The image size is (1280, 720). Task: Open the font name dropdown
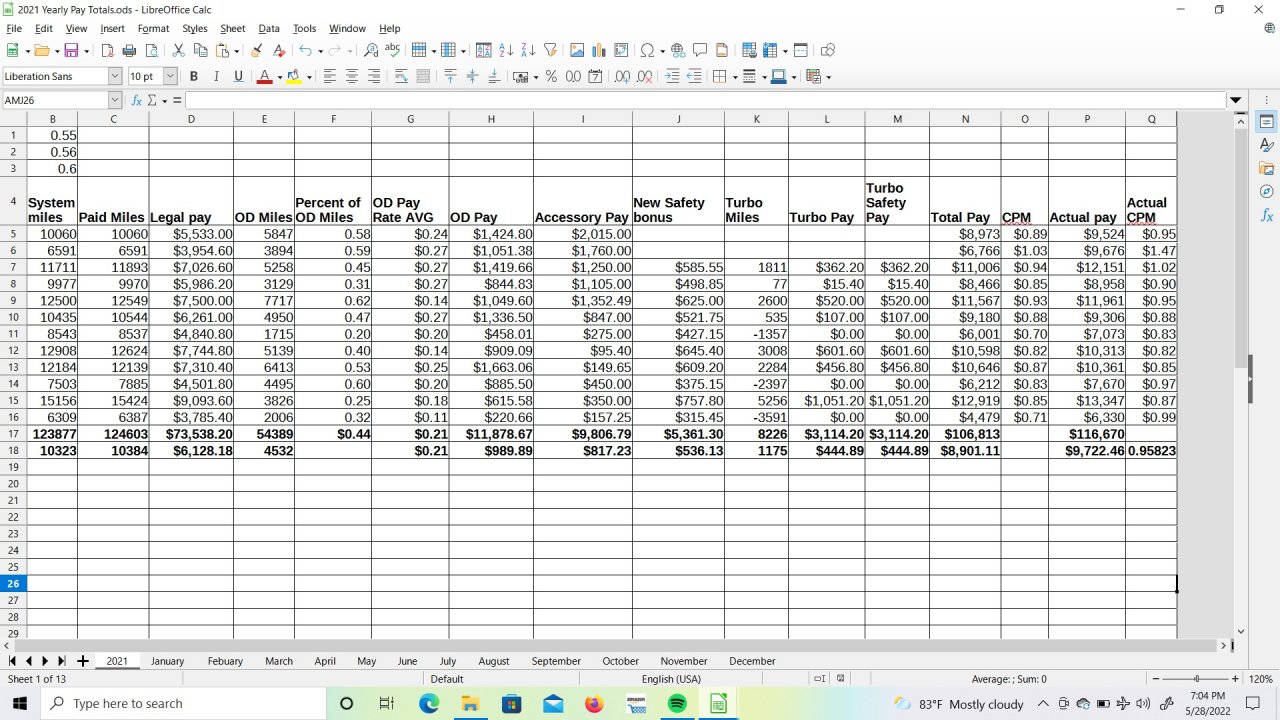coord(115,76)
